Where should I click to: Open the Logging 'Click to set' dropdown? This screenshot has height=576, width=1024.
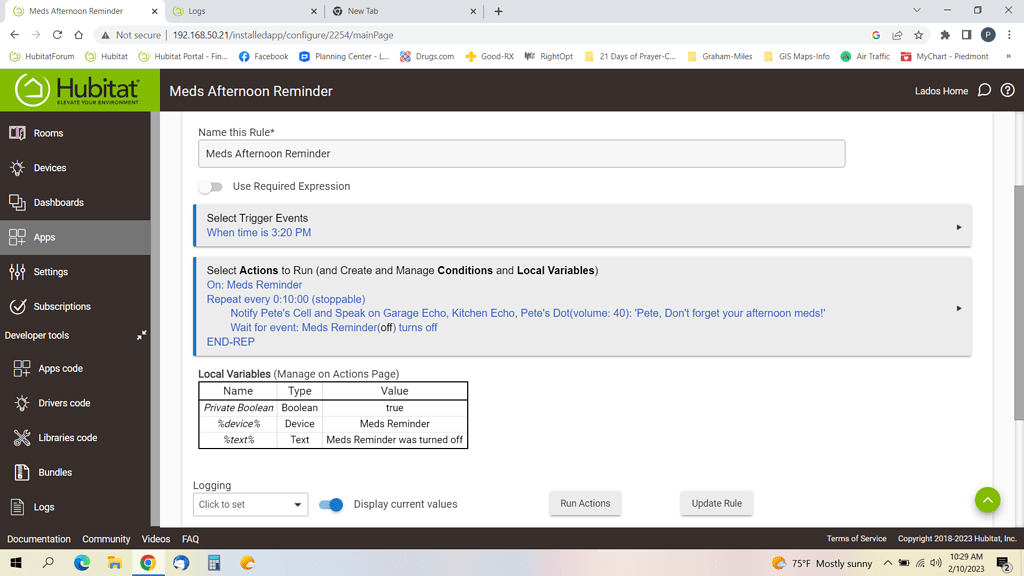tap(250, 505)
